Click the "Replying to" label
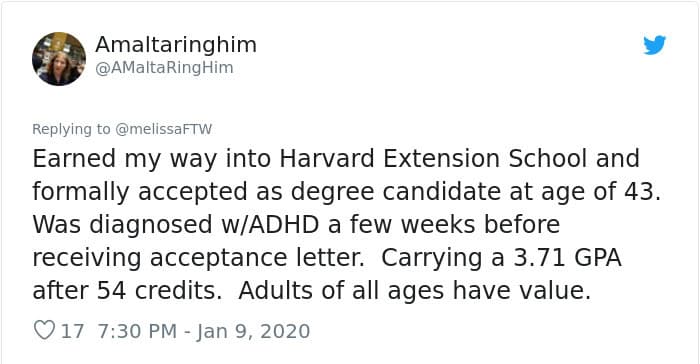 pos(71,129)
